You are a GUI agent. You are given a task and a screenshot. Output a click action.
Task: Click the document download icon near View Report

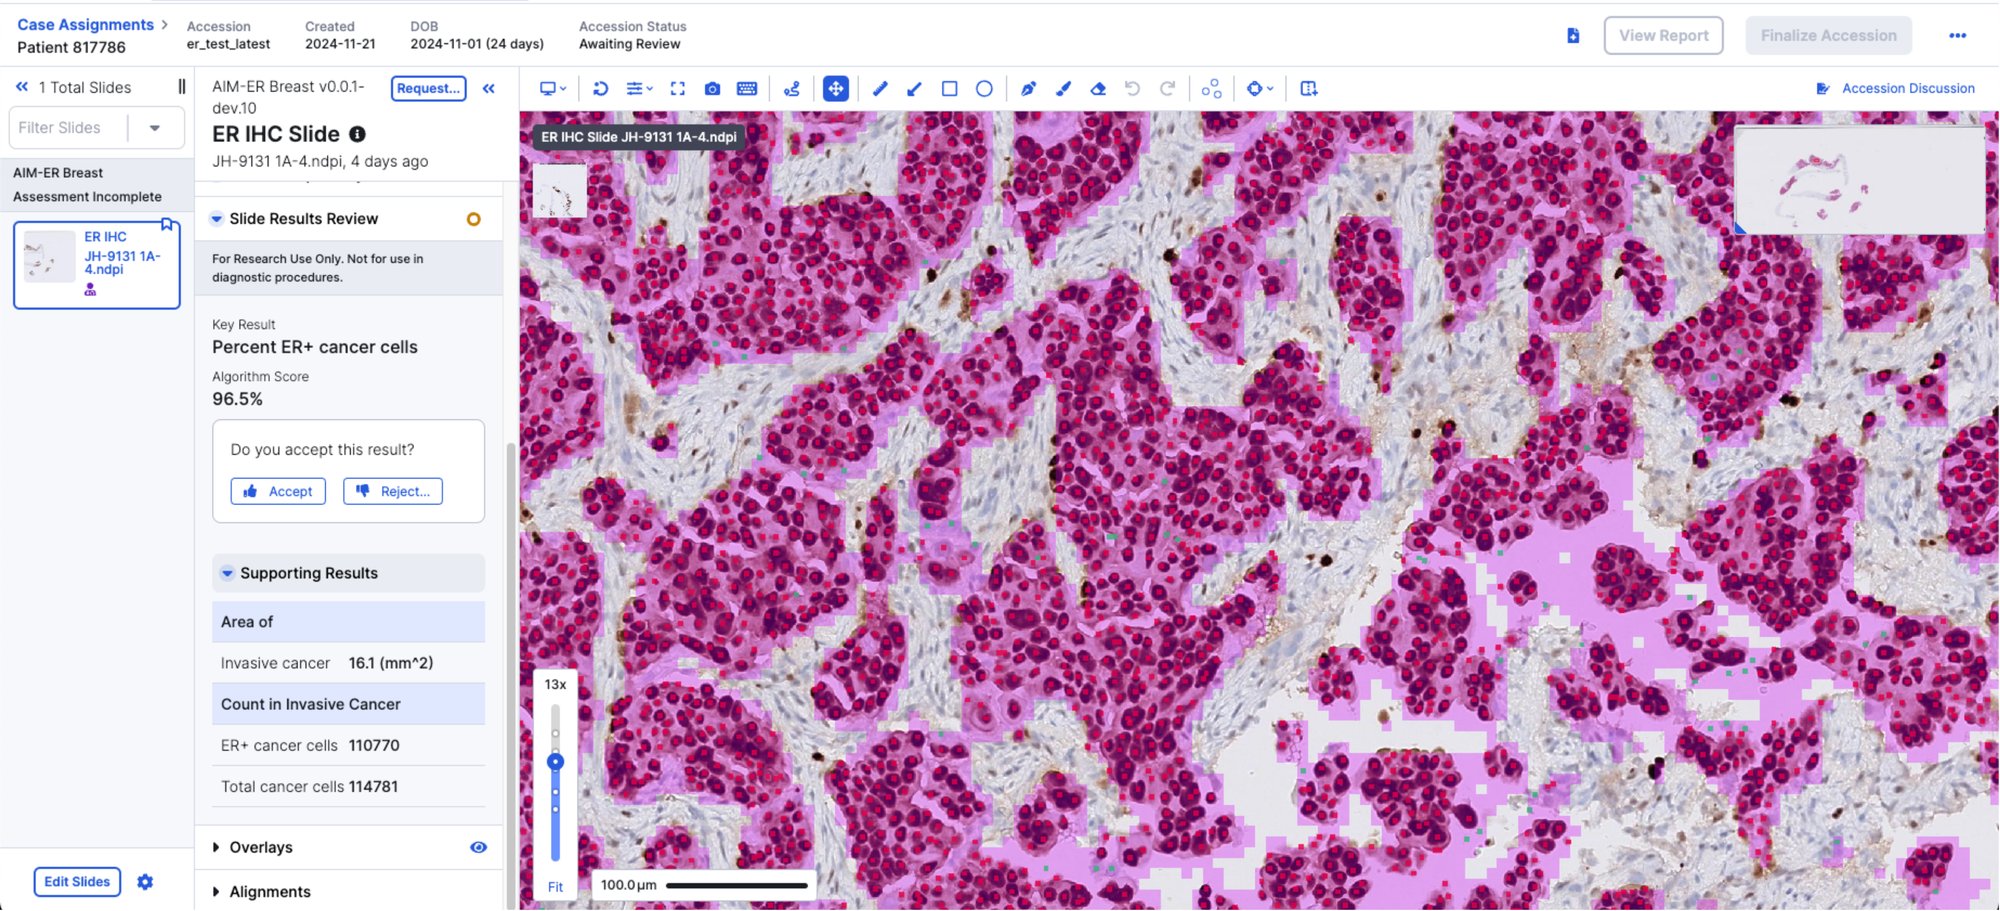point(1573,36)
